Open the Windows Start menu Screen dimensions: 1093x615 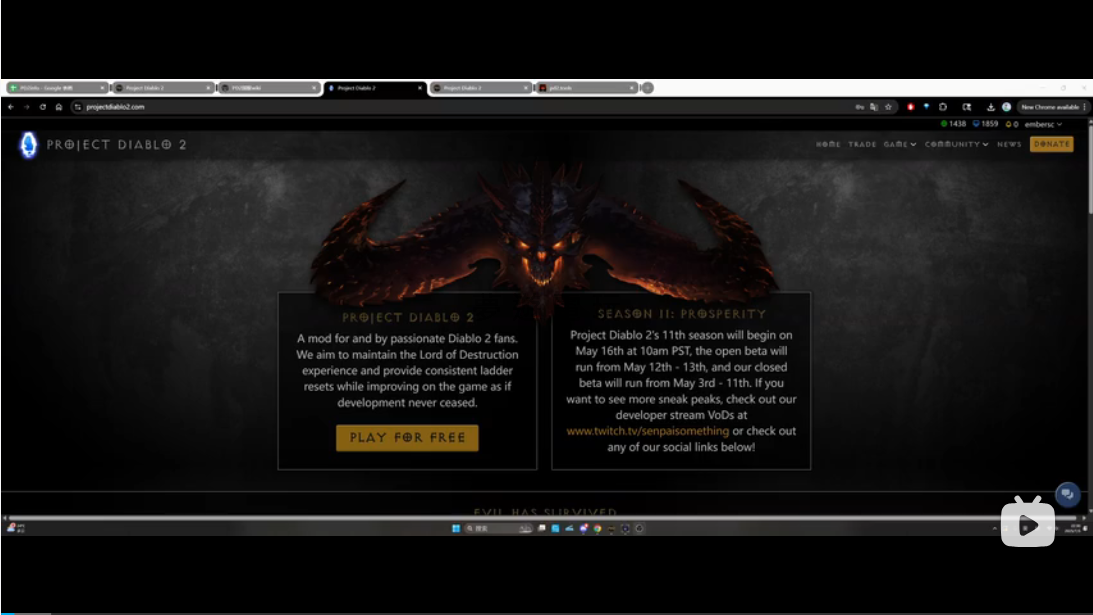point(456,529)
